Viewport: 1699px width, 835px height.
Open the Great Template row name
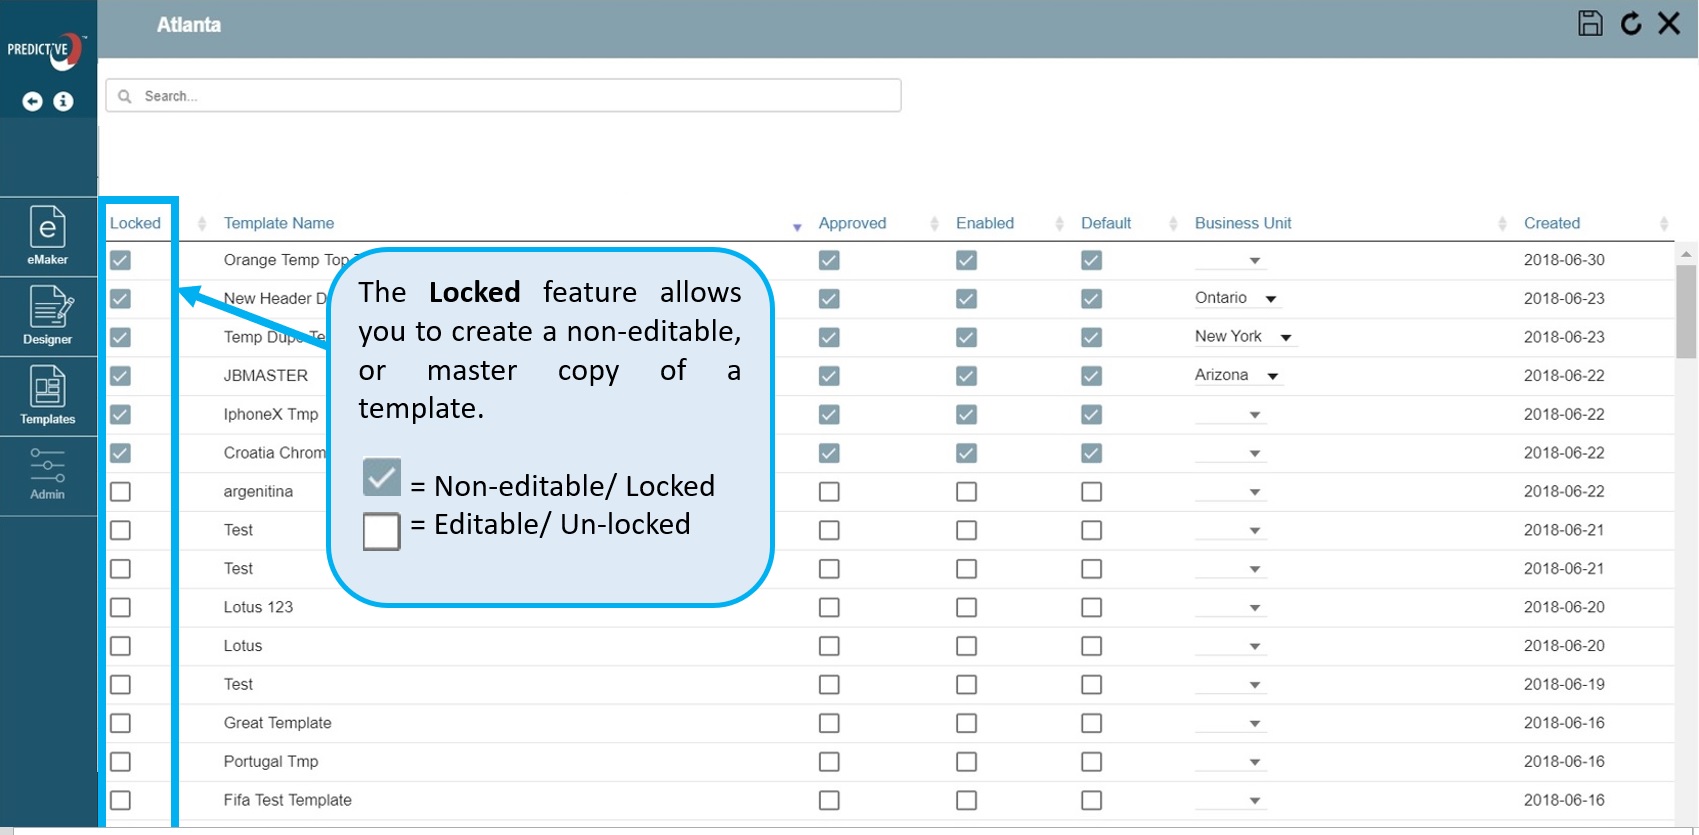point(277,723)
